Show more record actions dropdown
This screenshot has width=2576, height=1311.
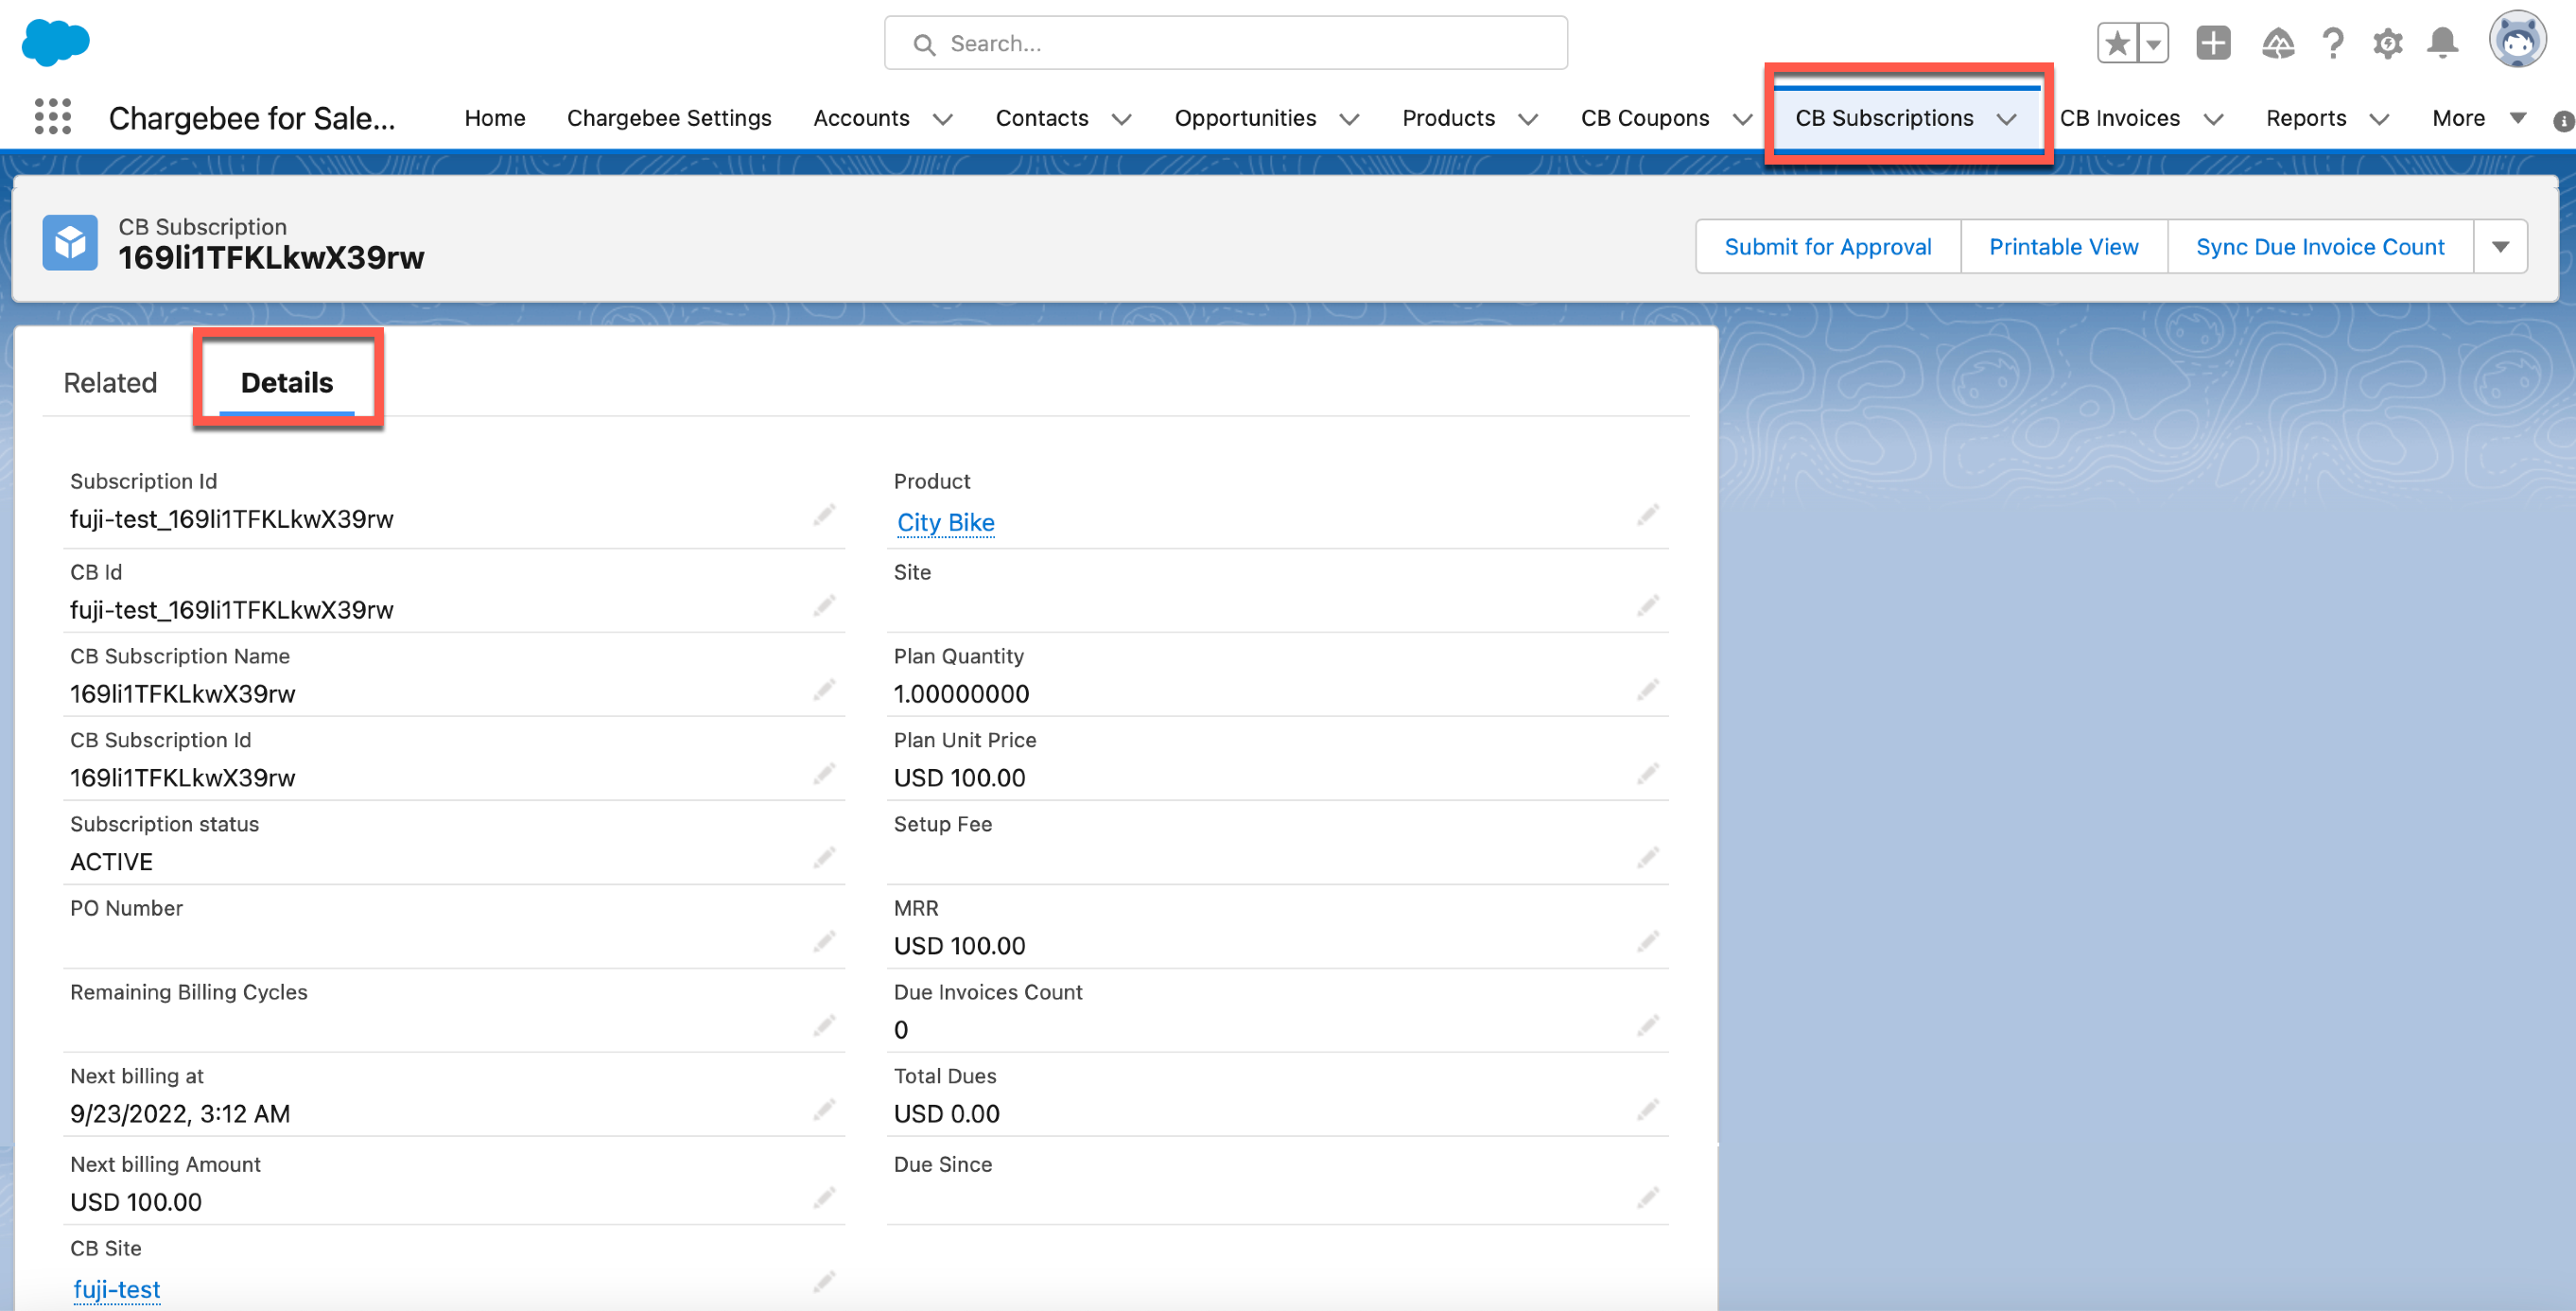coord(2500,247)
